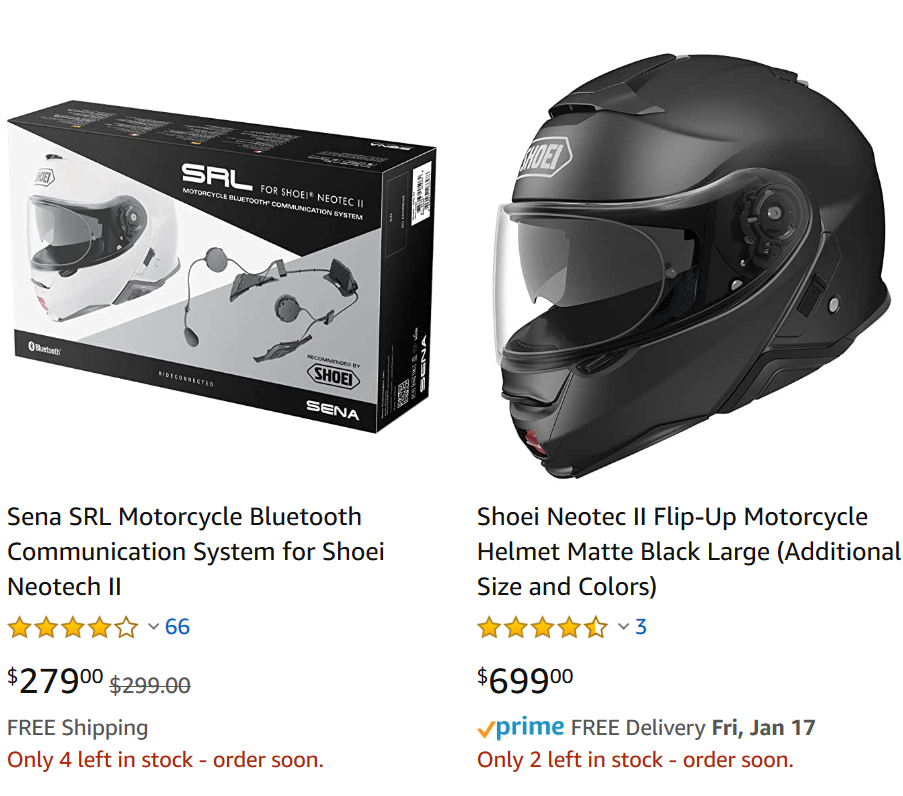
Task: Click the FREE Shipping text
Action: 77,727
